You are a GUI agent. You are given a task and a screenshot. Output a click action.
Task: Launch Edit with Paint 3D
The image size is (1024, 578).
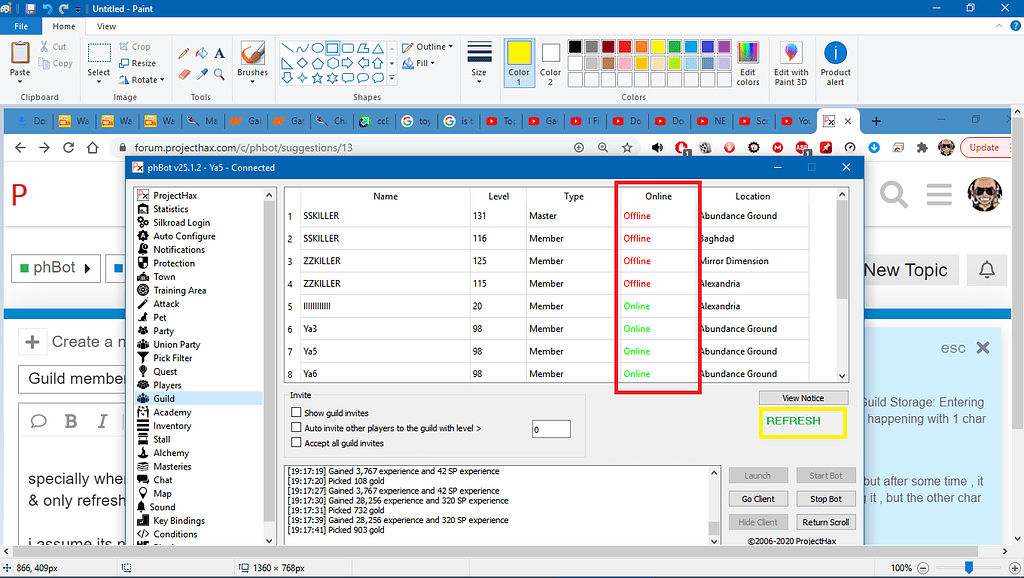click(791, 63)
